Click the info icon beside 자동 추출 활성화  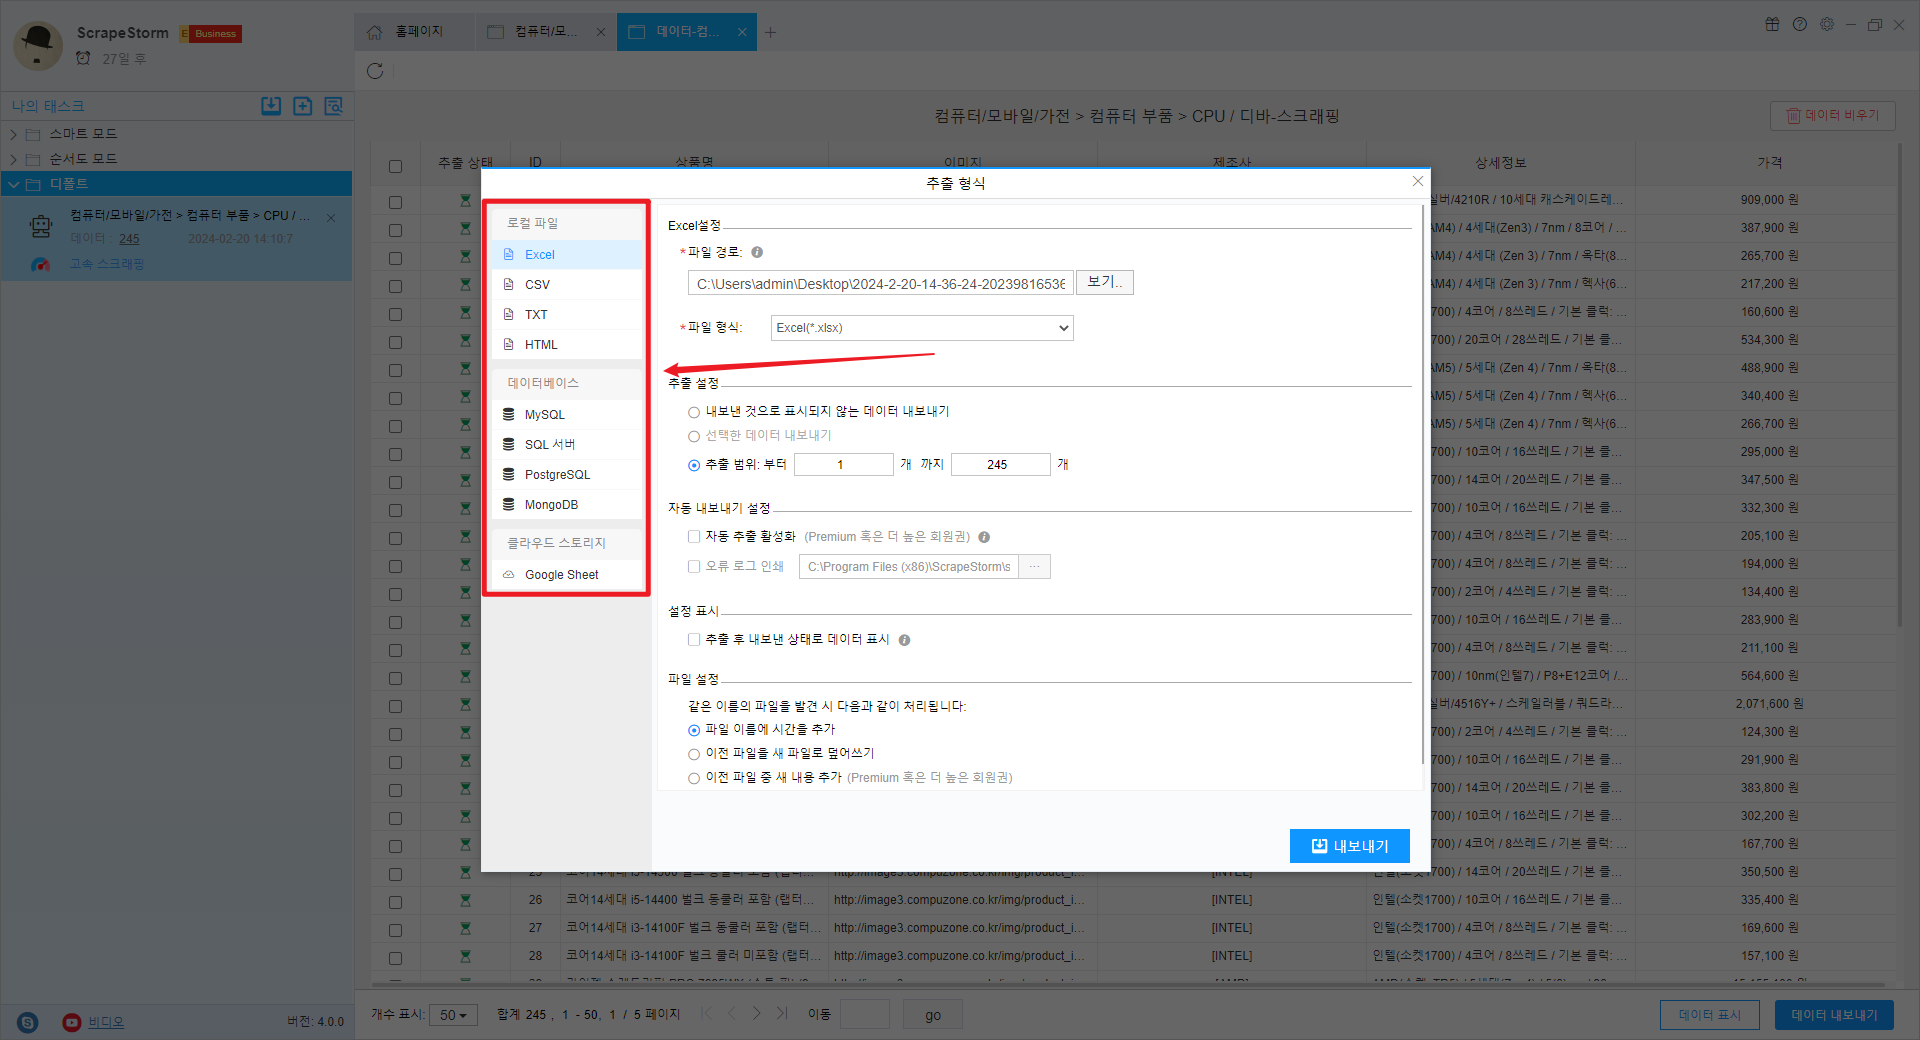pos(984,537)
